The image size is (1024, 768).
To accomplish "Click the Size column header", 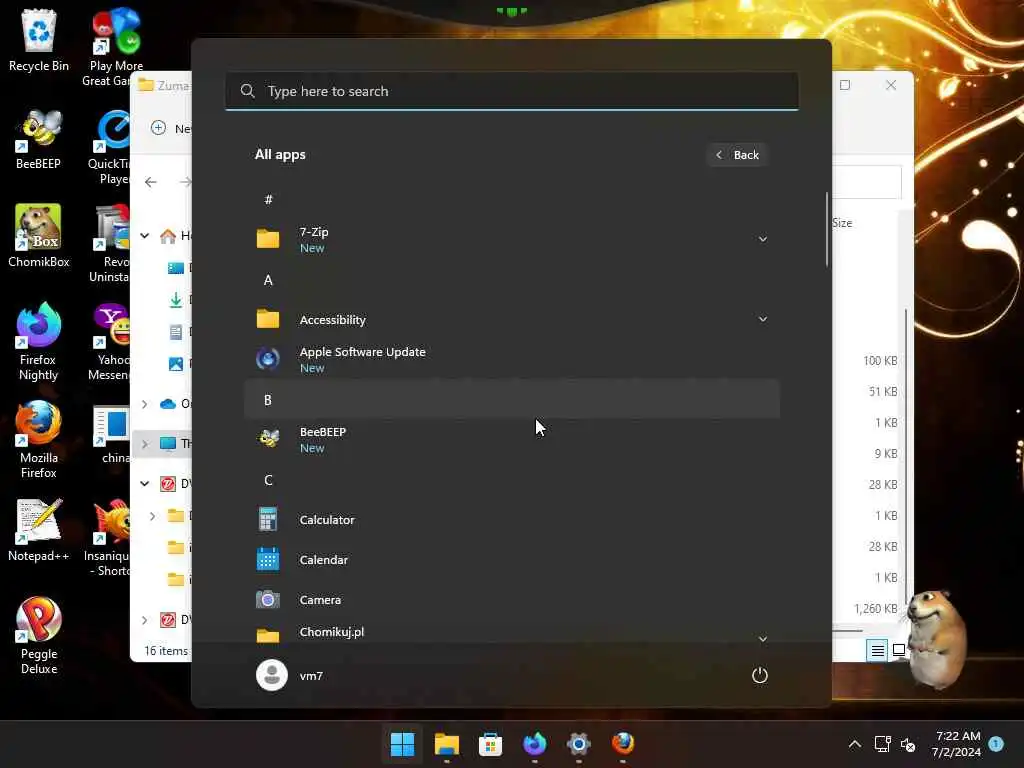I will click(x=842, y=223).
